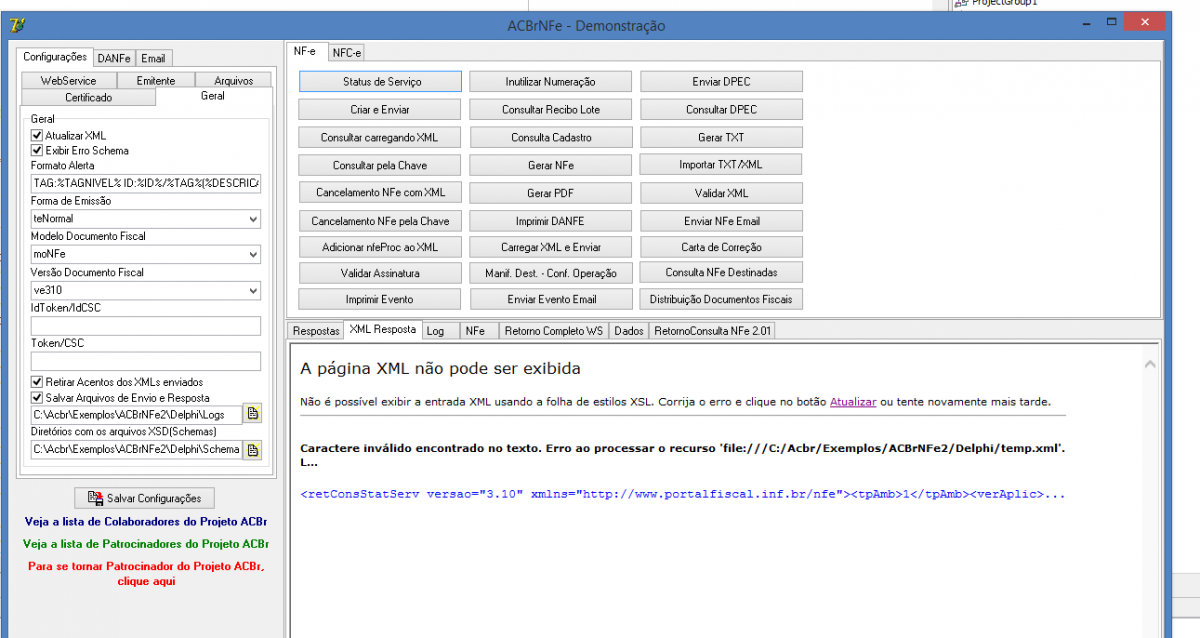Open the RetornoConsulta NFe 2.01 tab

(712, 331)
